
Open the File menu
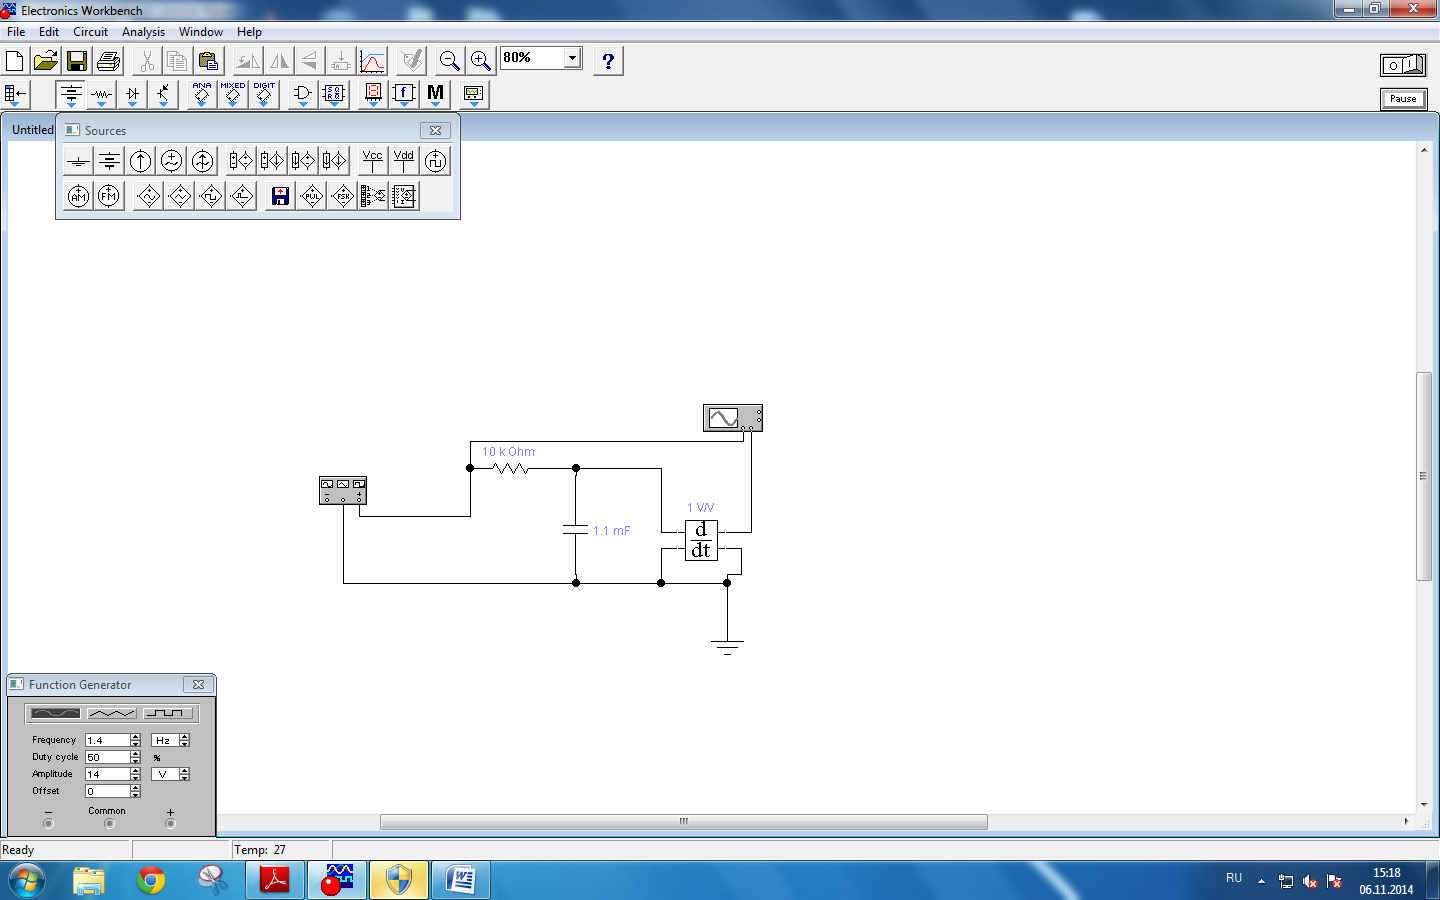pos(16,32)
